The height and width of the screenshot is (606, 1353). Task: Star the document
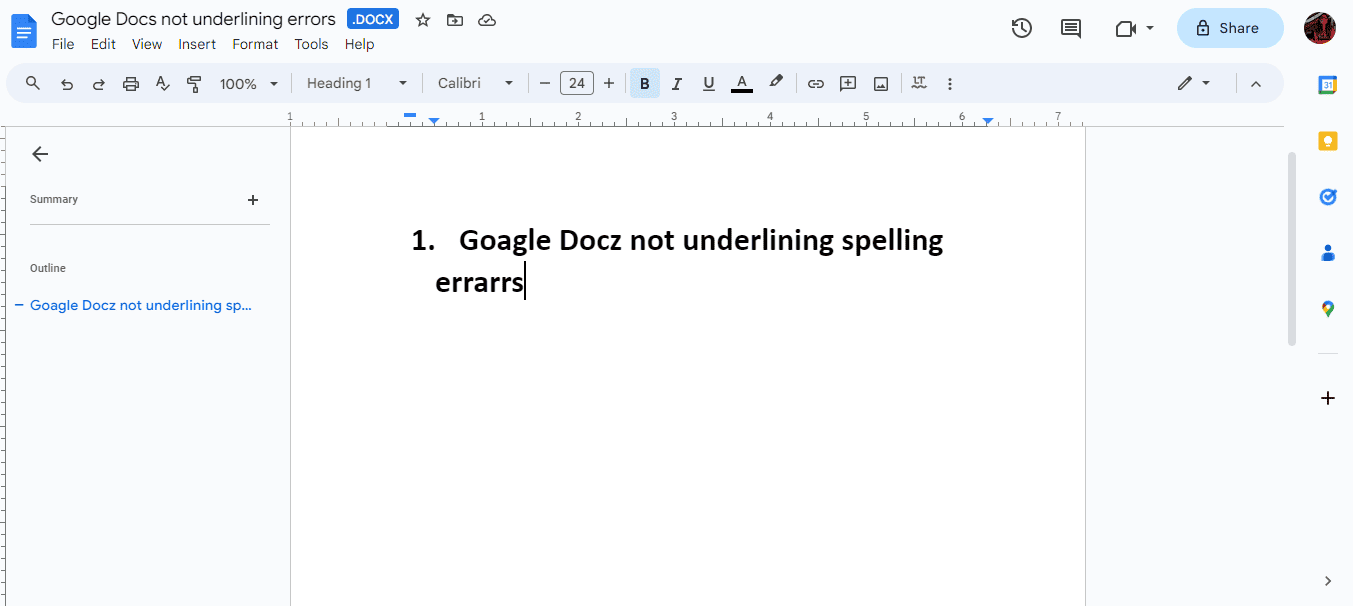pyautogui.click(x=422, y=19)
